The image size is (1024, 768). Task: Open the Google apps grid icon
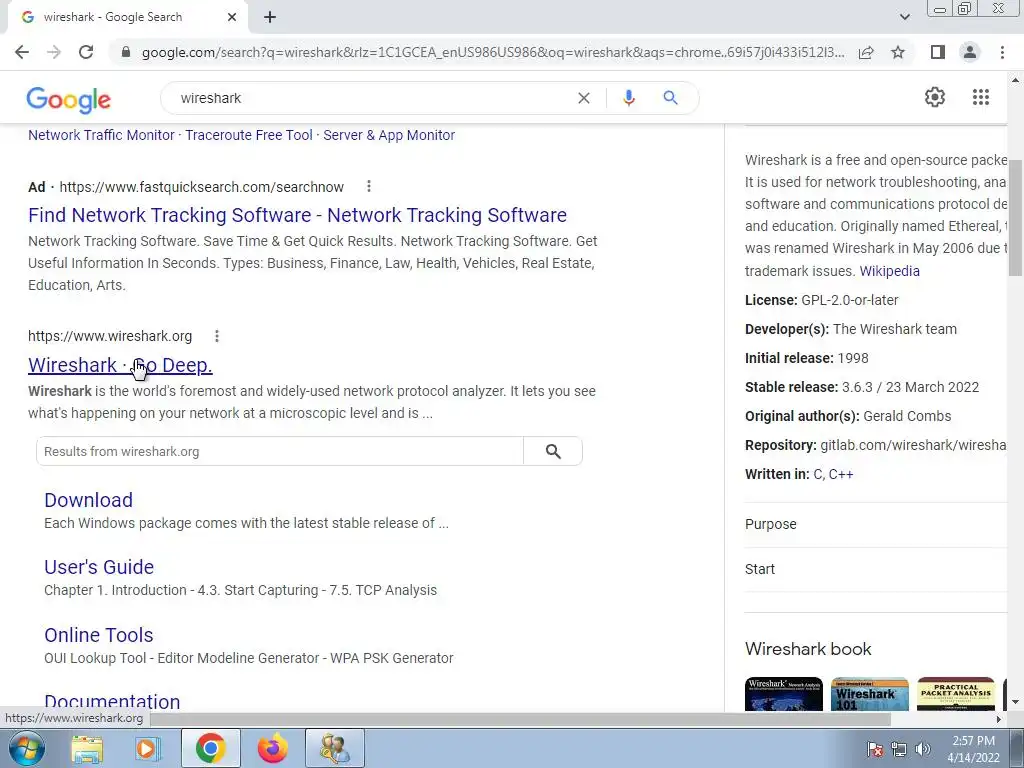(981, 97)
